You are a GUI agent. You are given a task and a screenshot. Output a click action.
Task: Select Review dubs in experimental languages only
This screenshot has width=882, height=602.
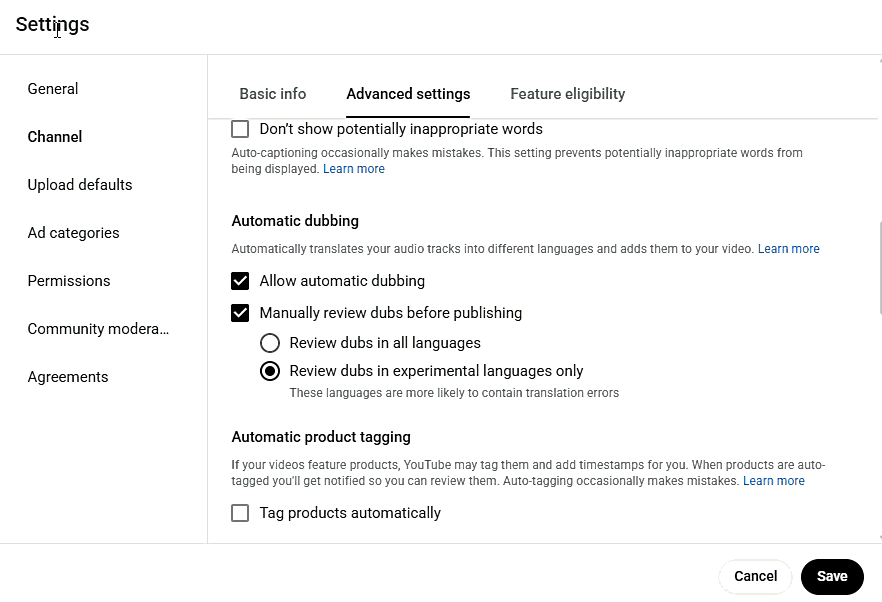click(x=270, y=371)
